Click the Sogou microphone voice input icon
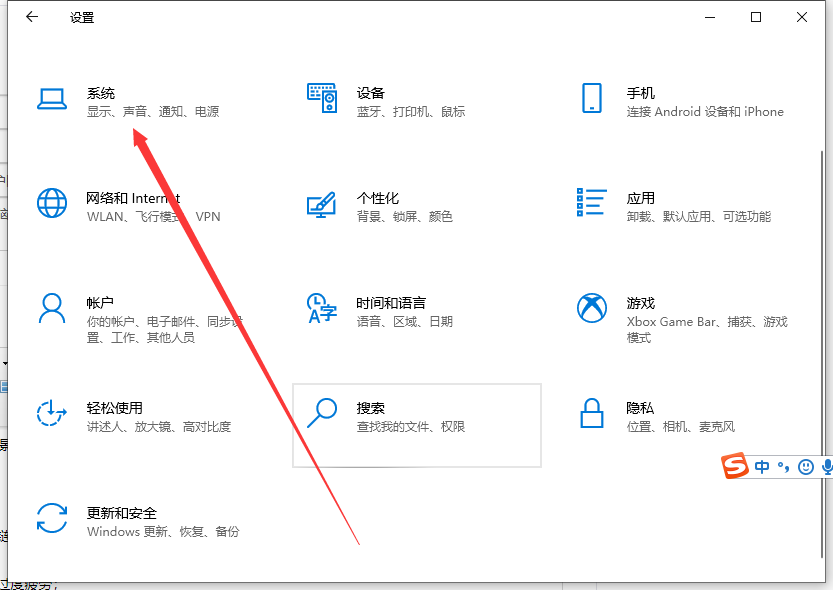The height and width of the screenshot is (590, 833). point(826,466)
